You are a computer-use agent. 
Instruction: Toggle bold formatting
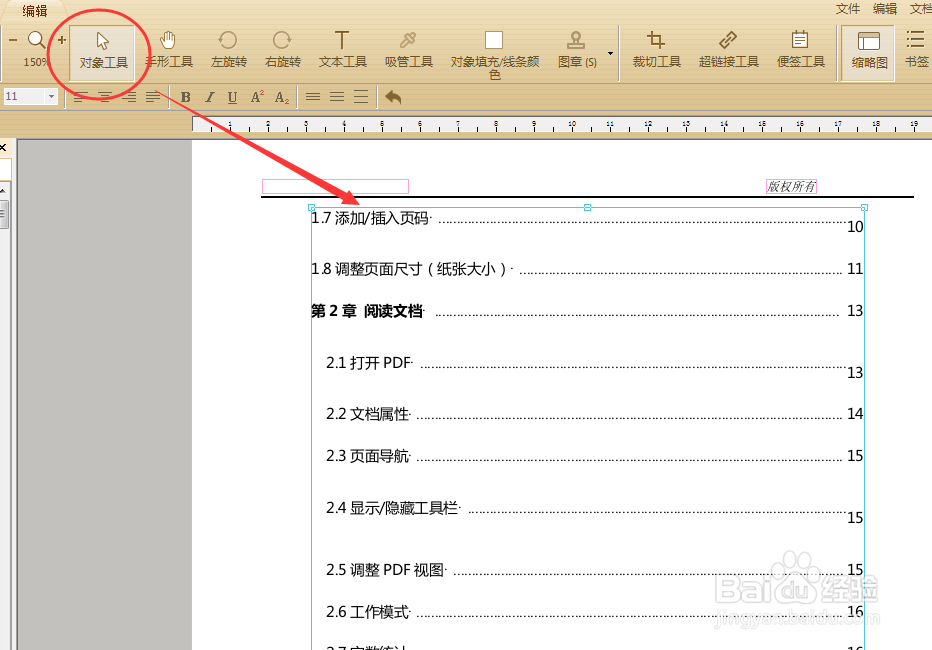tap(185, 97)
